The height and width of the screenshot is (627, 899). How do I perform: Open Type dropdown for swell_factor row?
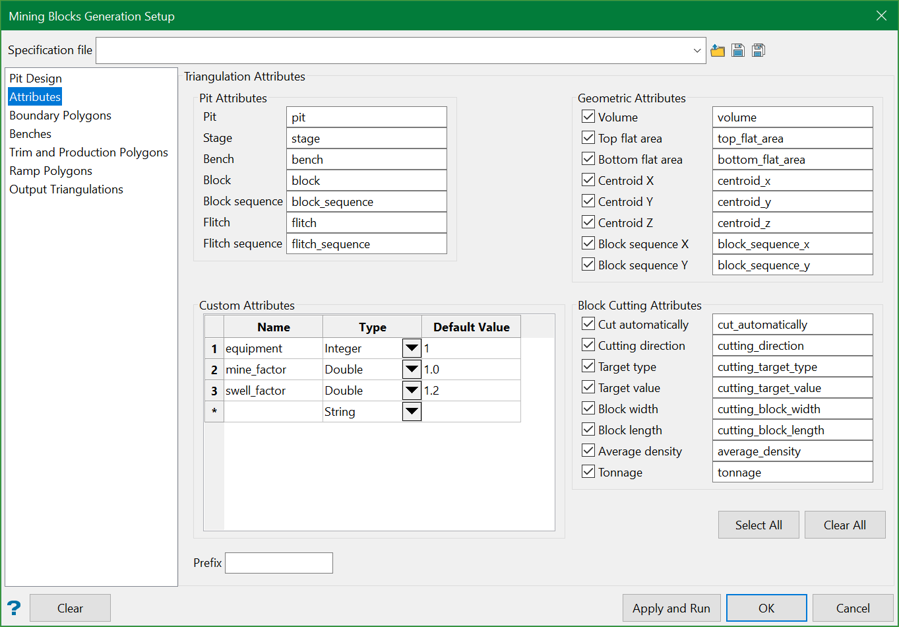(x=411, y=390)
